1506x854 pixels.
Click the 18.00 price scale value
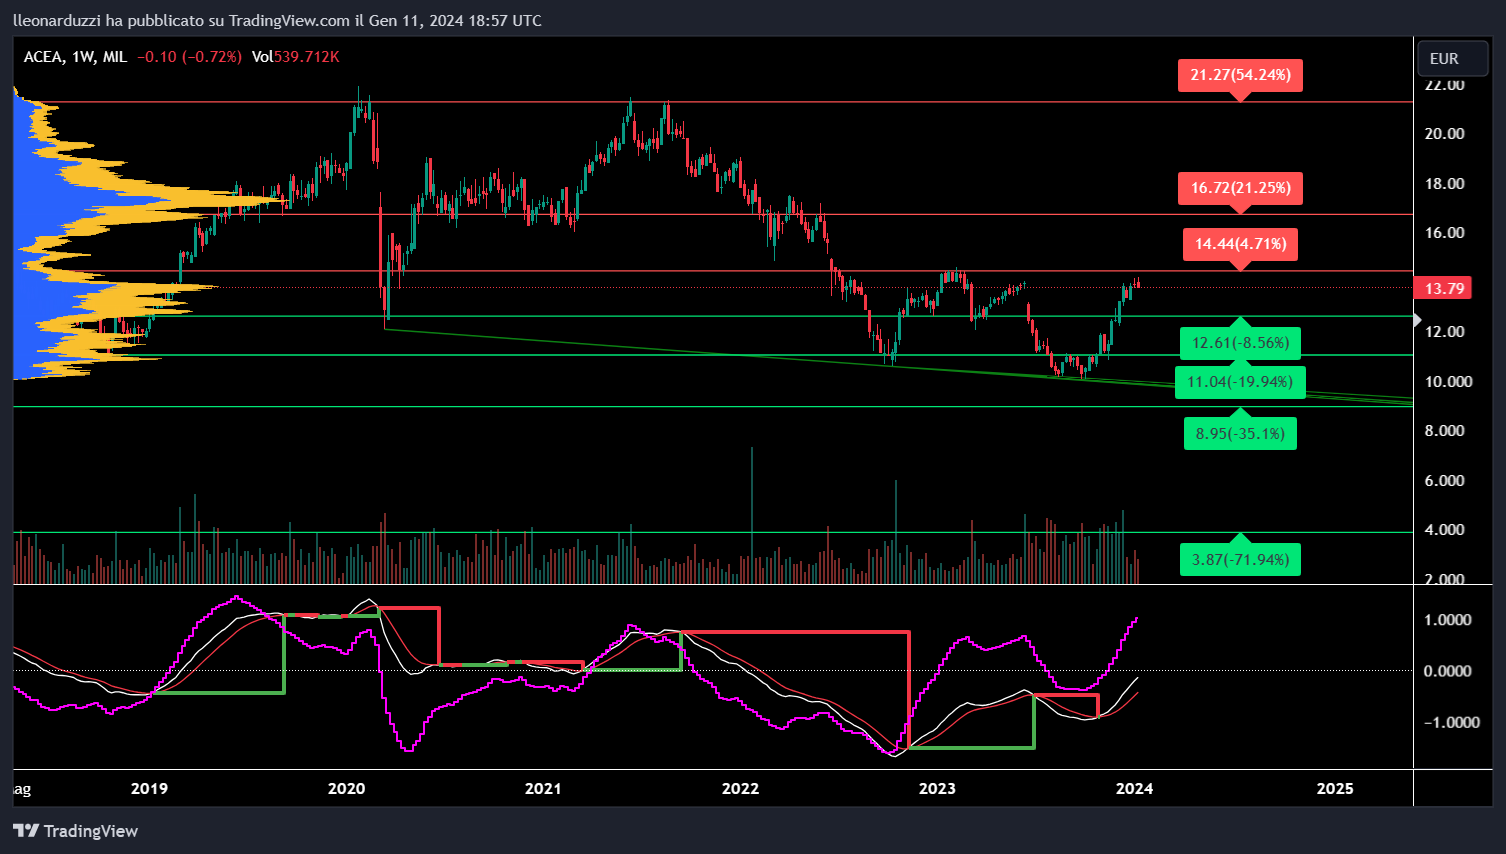[x=1444, y=184]
